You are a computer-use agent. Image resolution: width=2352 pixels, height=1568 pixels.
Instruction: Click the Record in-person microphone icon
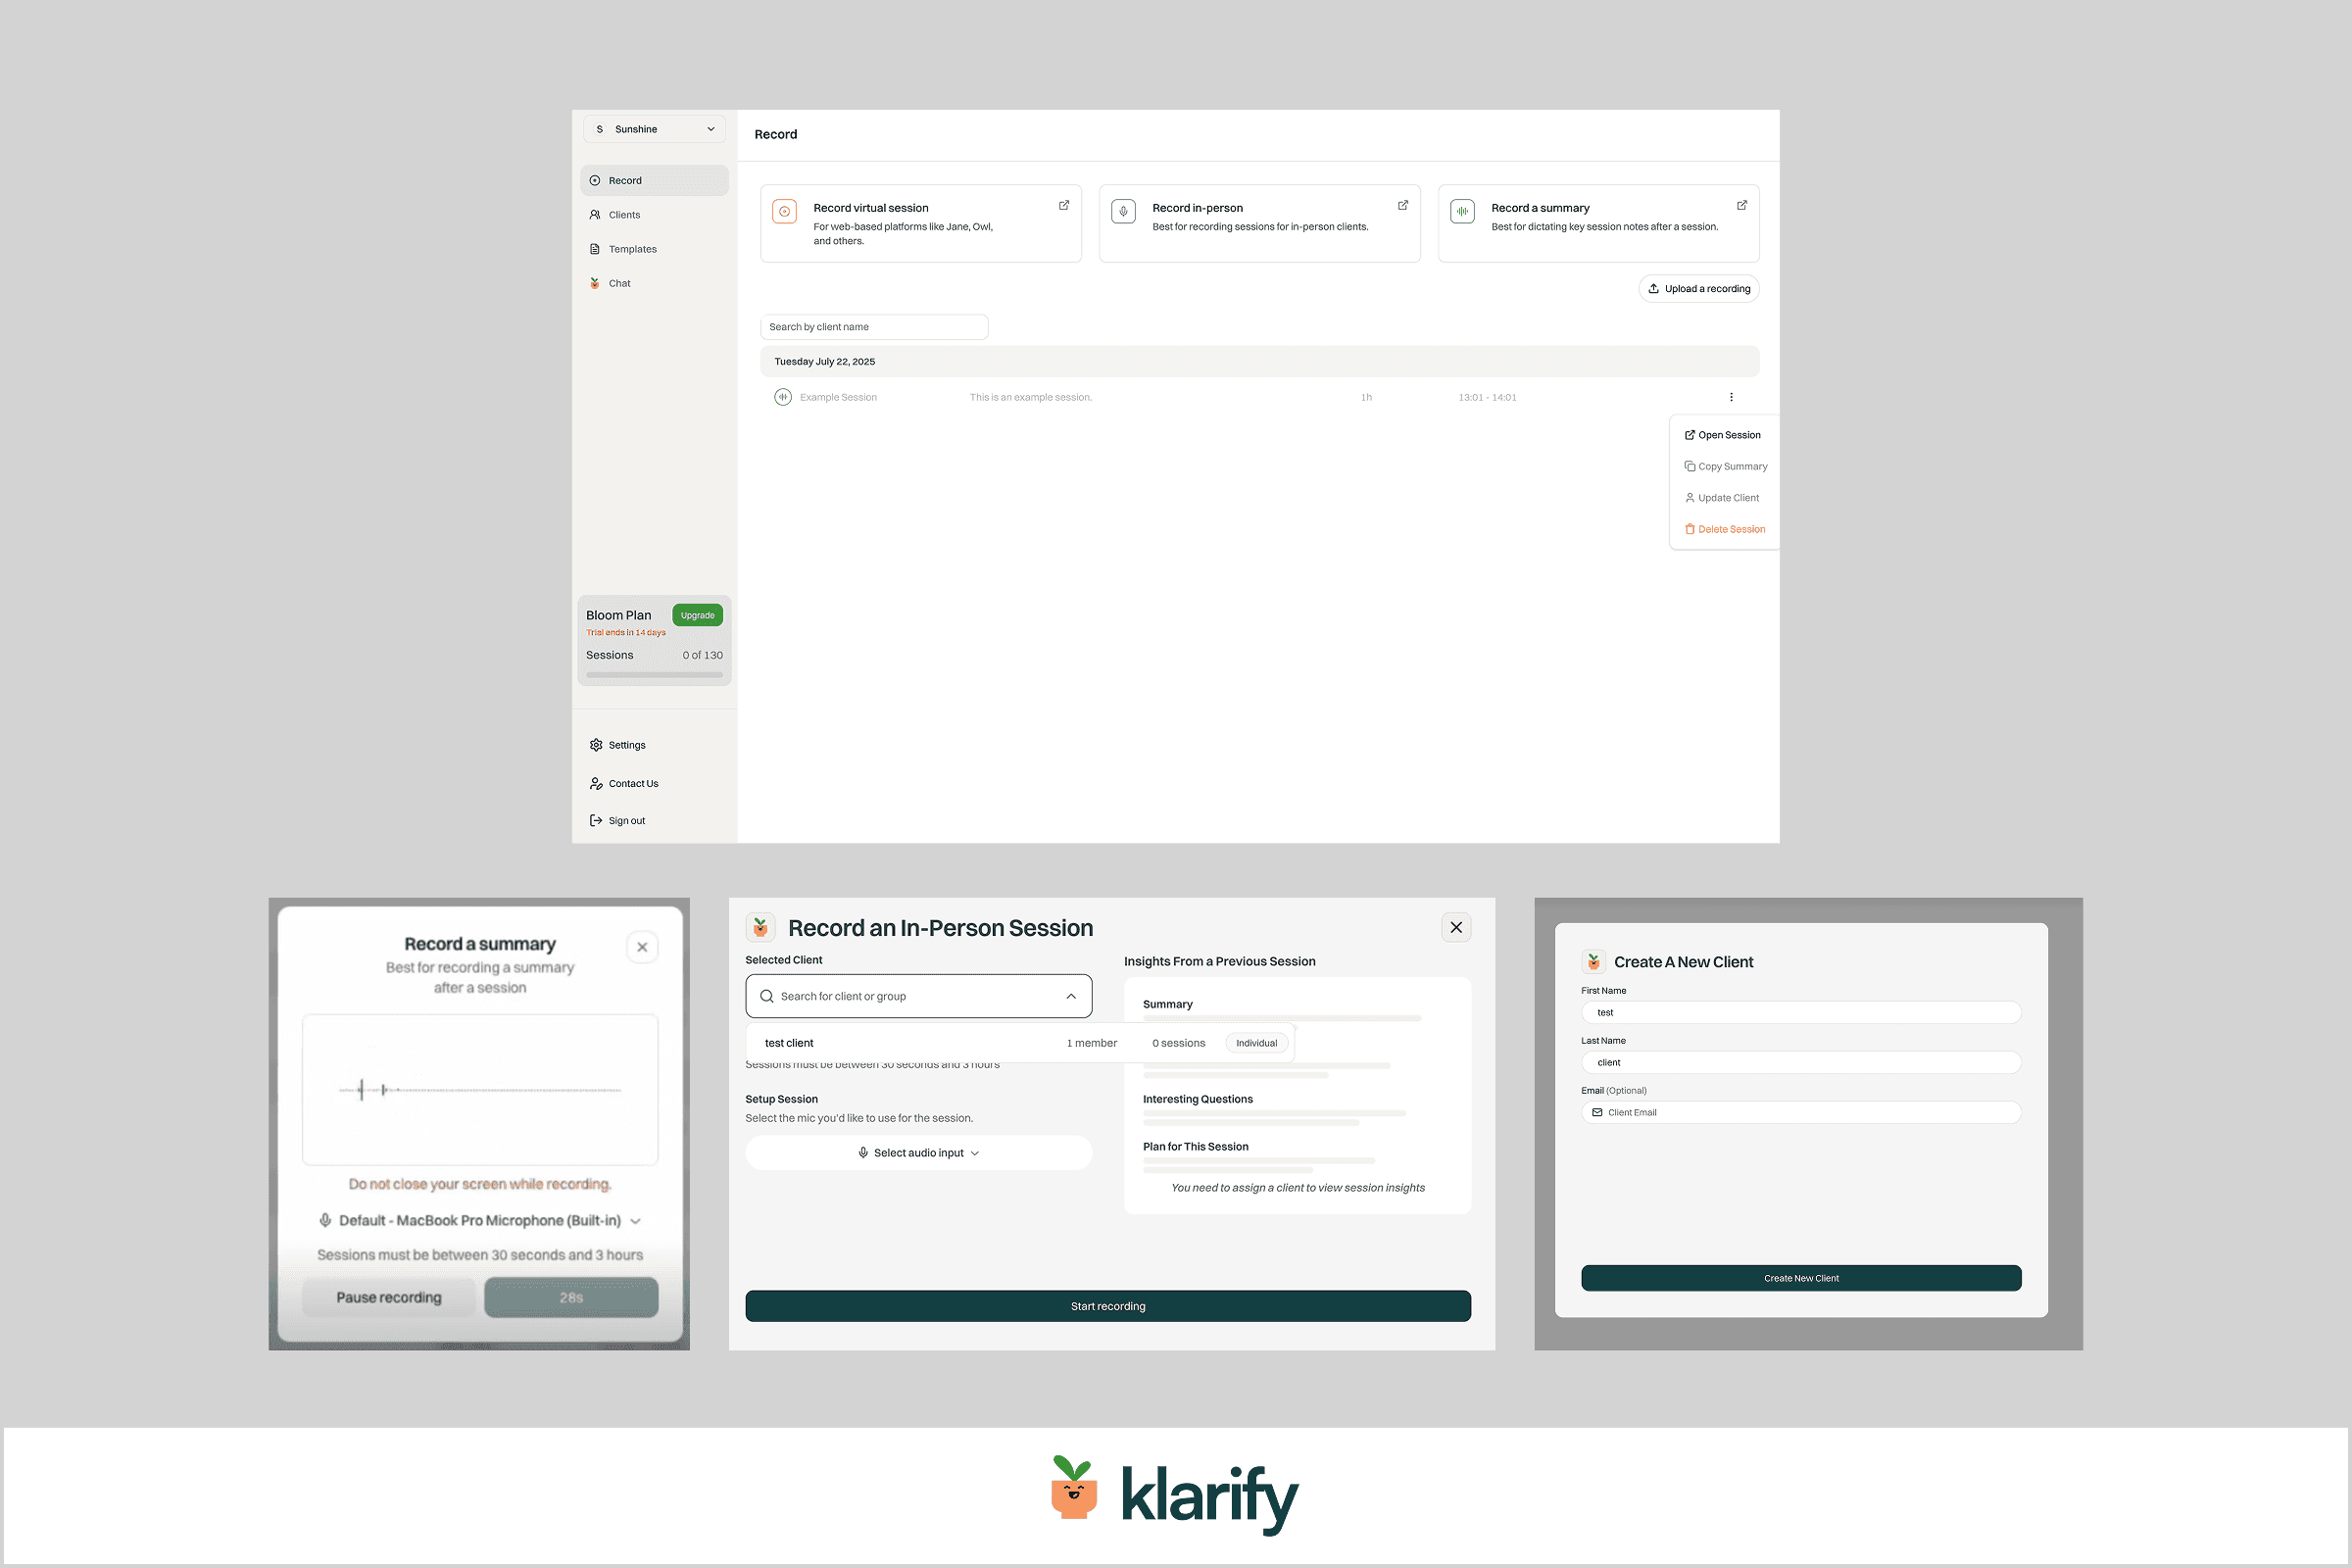[1123, 211]
